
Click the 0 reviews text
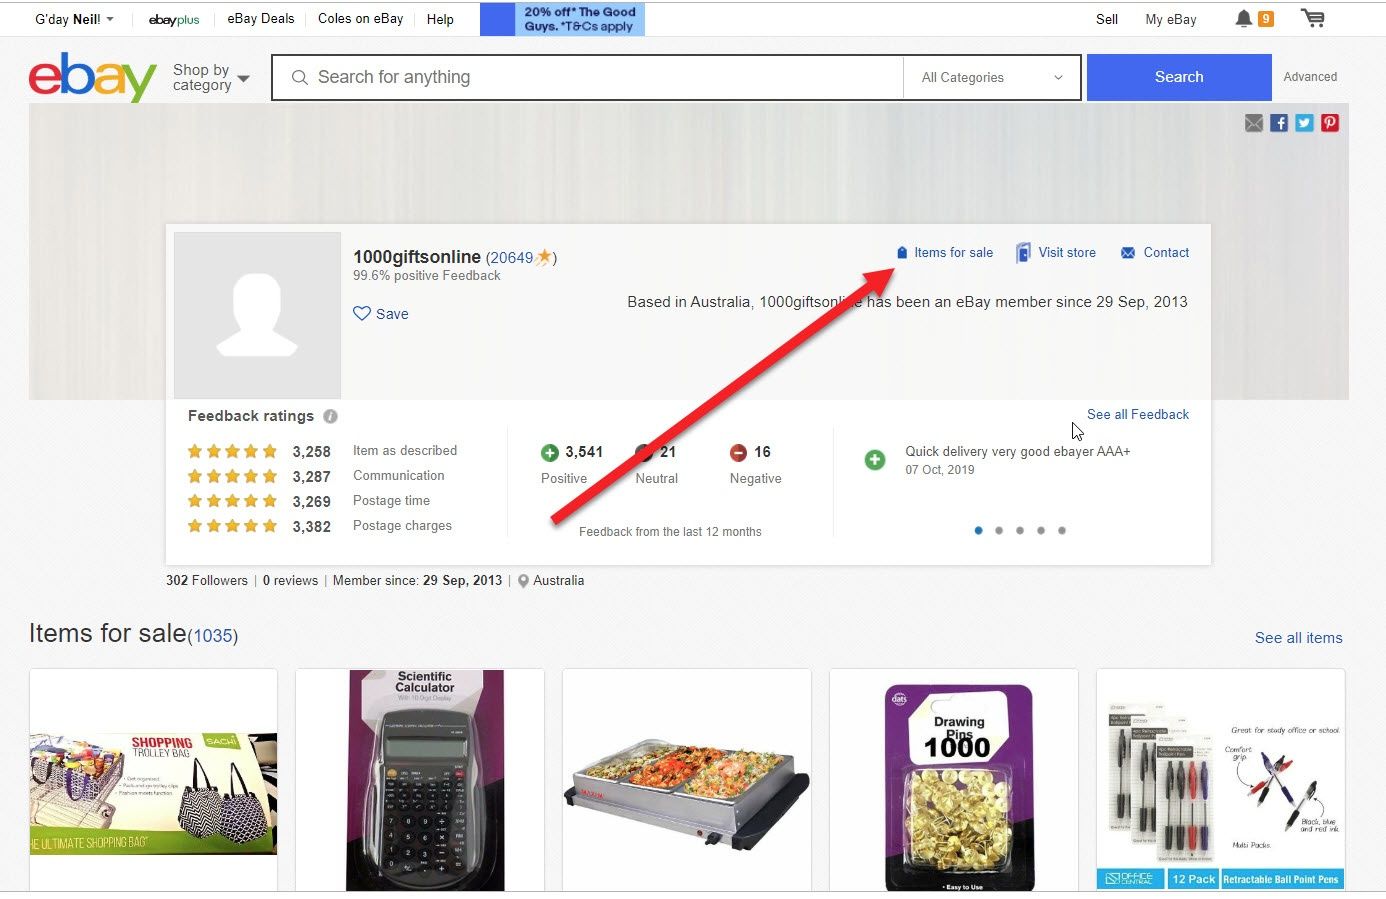click(x=290, y=580)
